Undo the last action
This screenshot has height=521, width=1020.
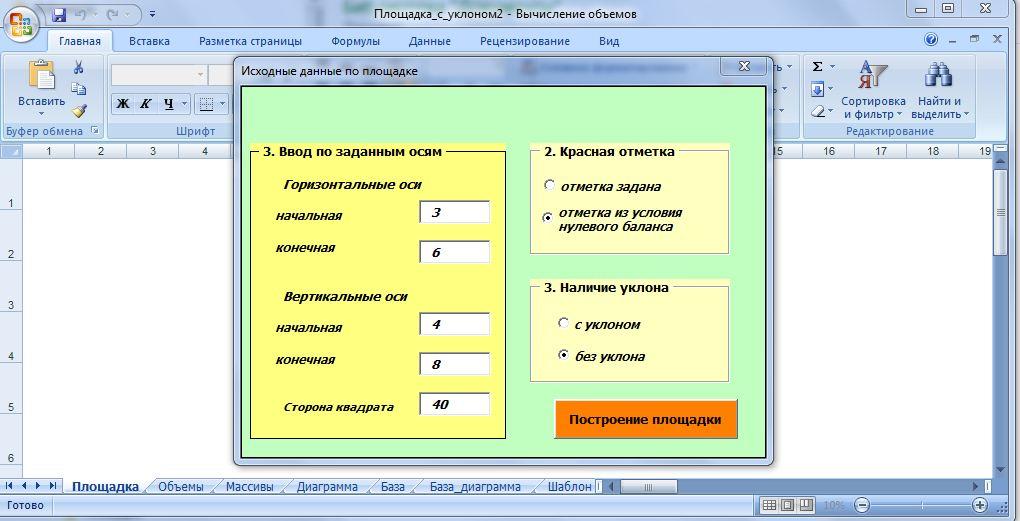click(x=81, y=14)
